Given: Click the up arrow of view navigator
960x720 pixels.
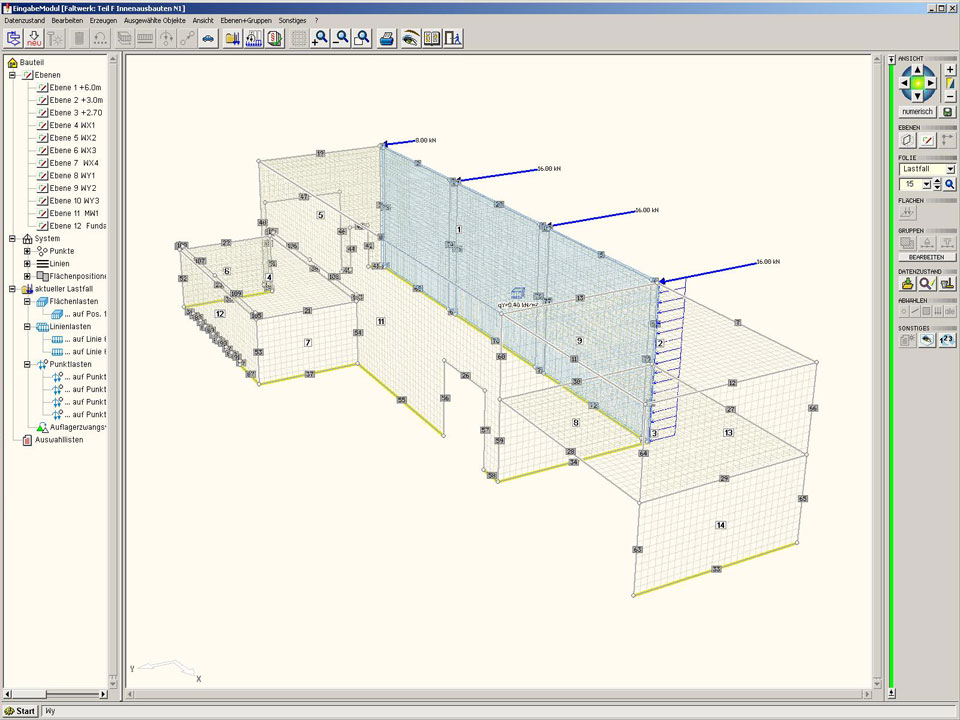Looking at the screenshot, I should click(x=918, y=70).
